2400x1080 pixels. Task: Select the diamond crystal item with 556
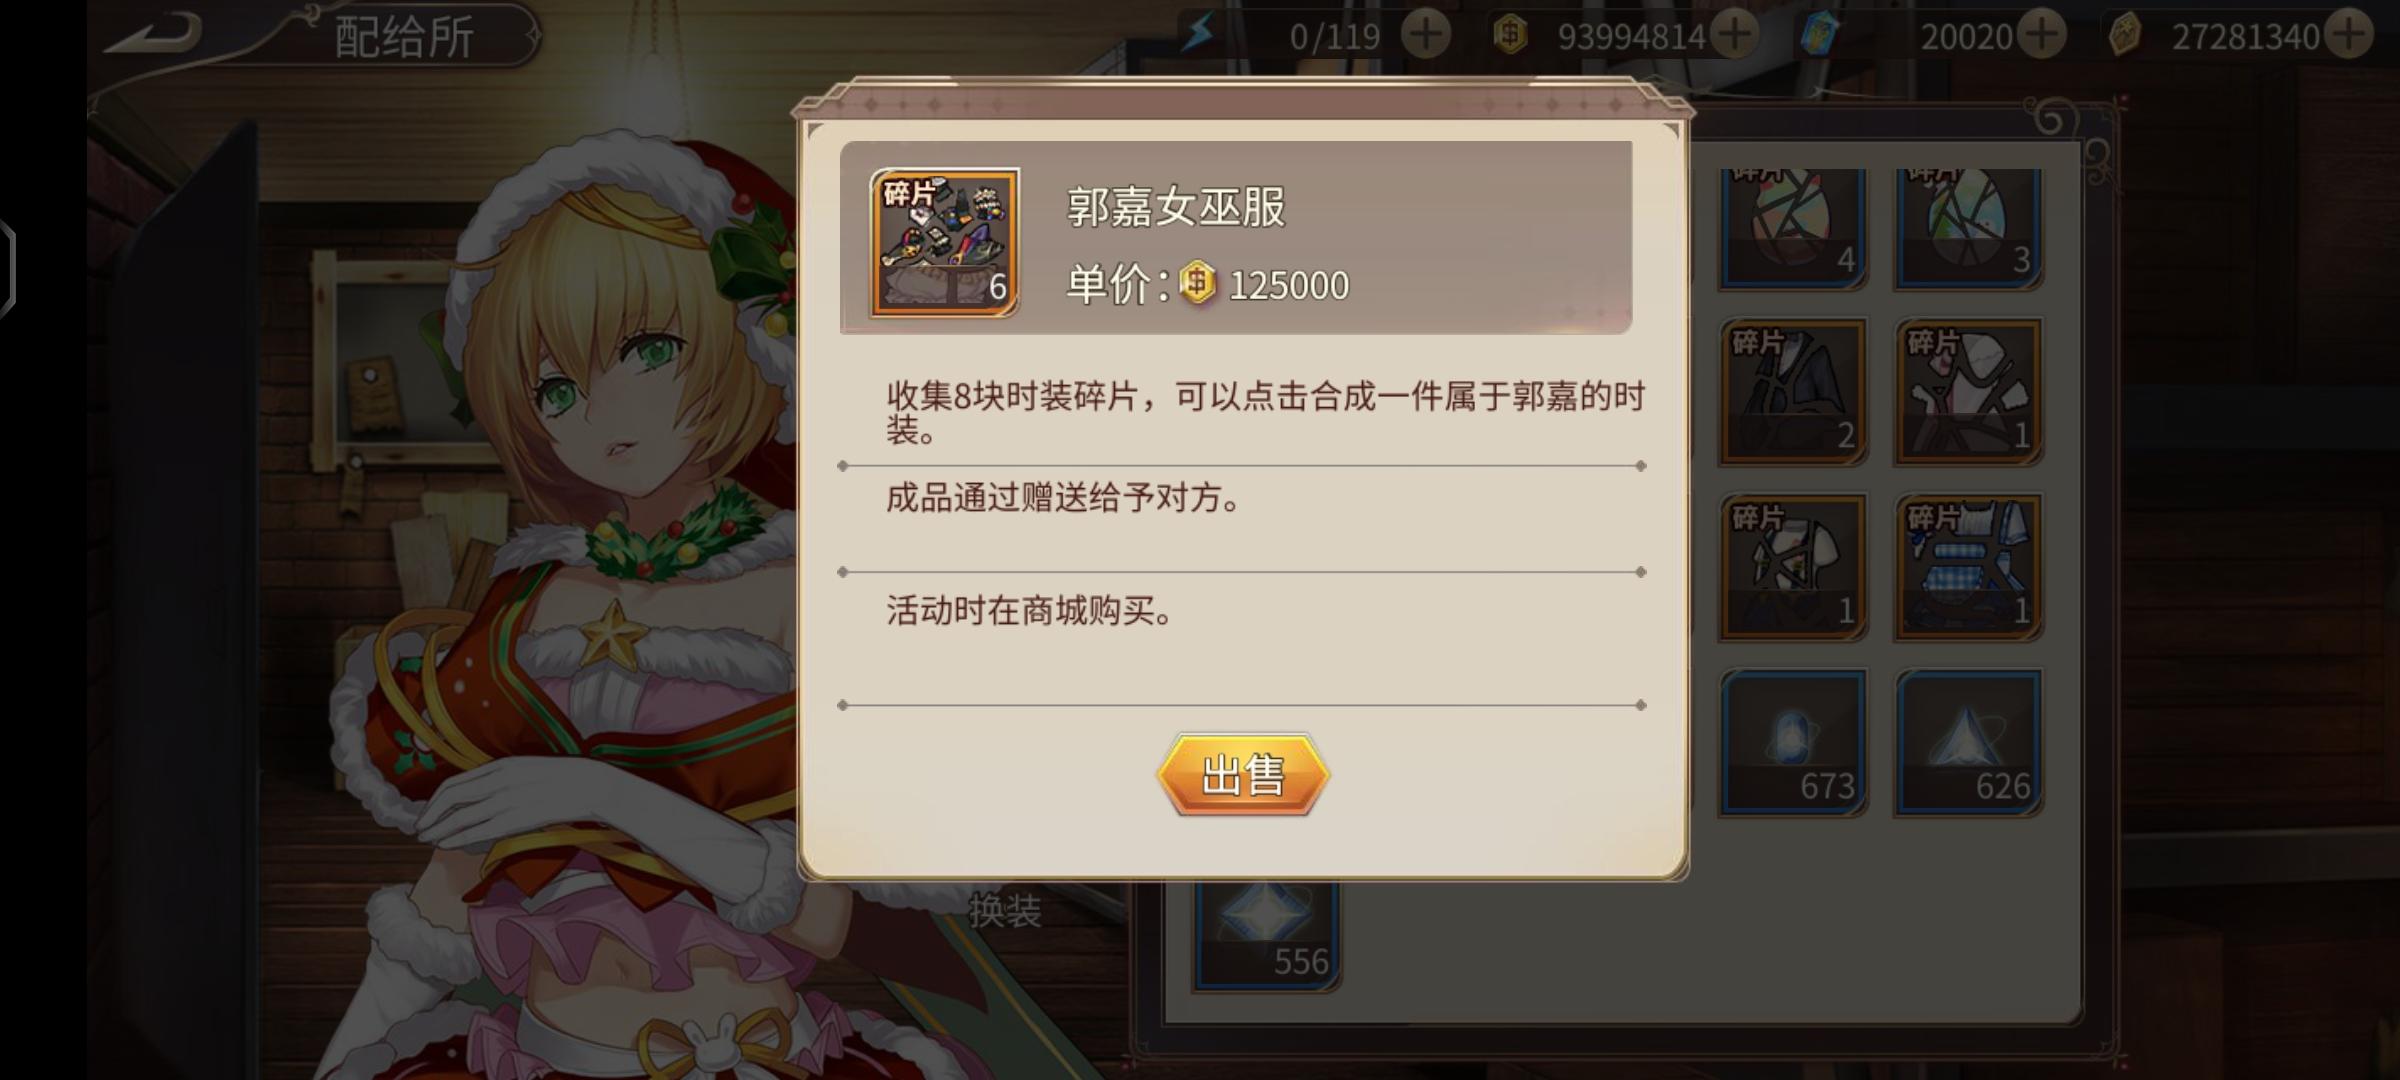[x=1266, y=937]
